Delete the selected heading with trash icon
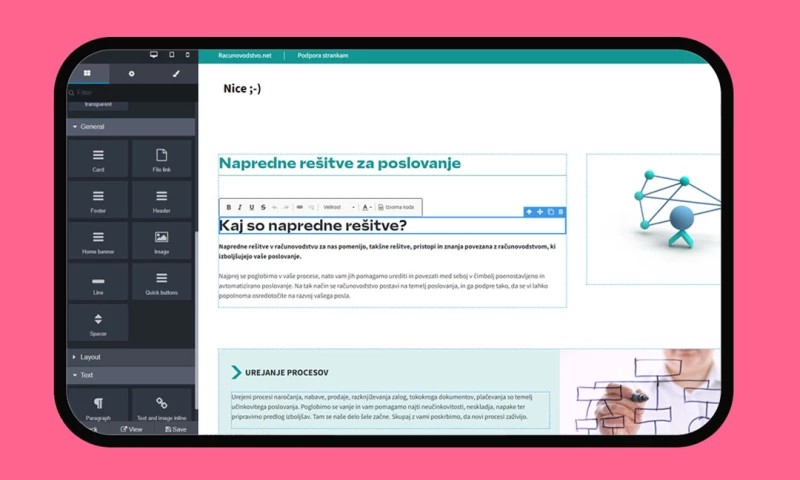The height and width of the screenshot is (480, 800). click(x=561, y=212)
